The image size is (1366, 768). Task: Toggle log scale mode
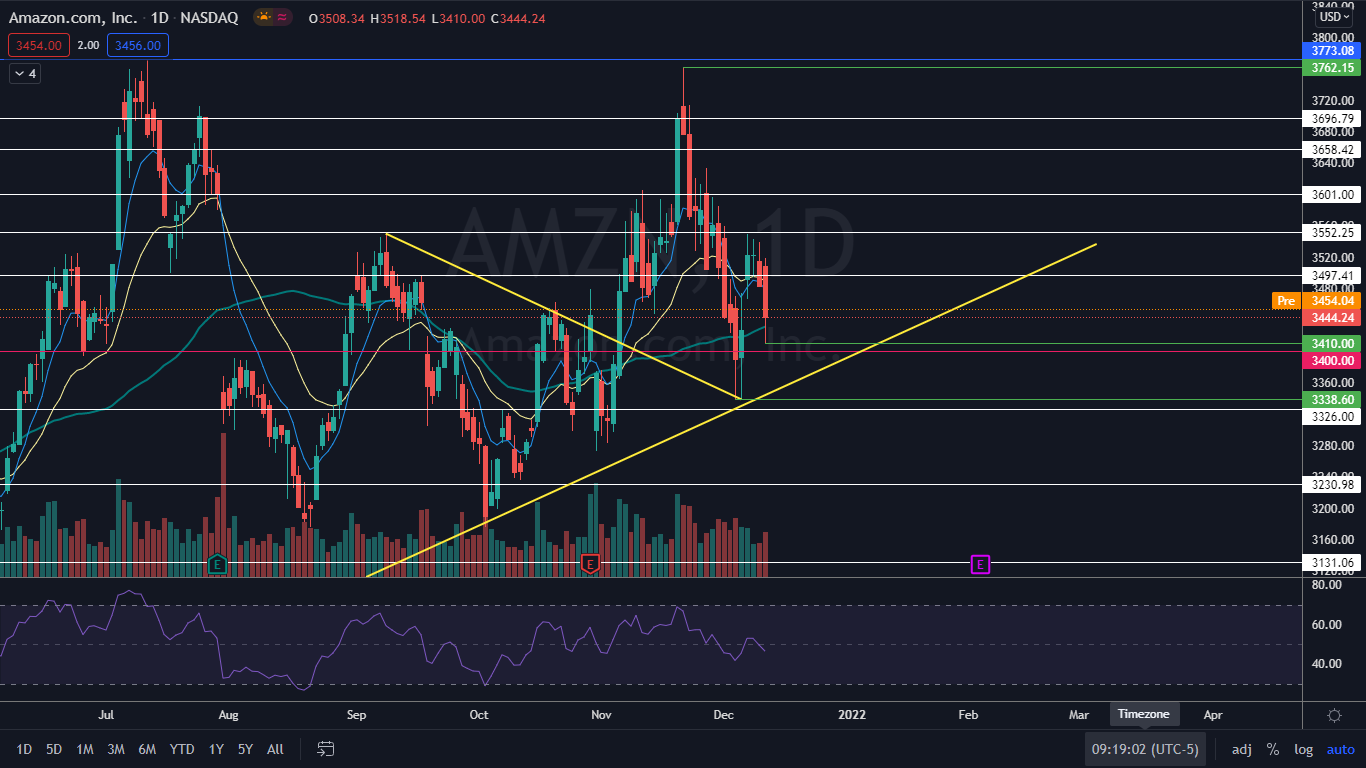(1303, 749)
